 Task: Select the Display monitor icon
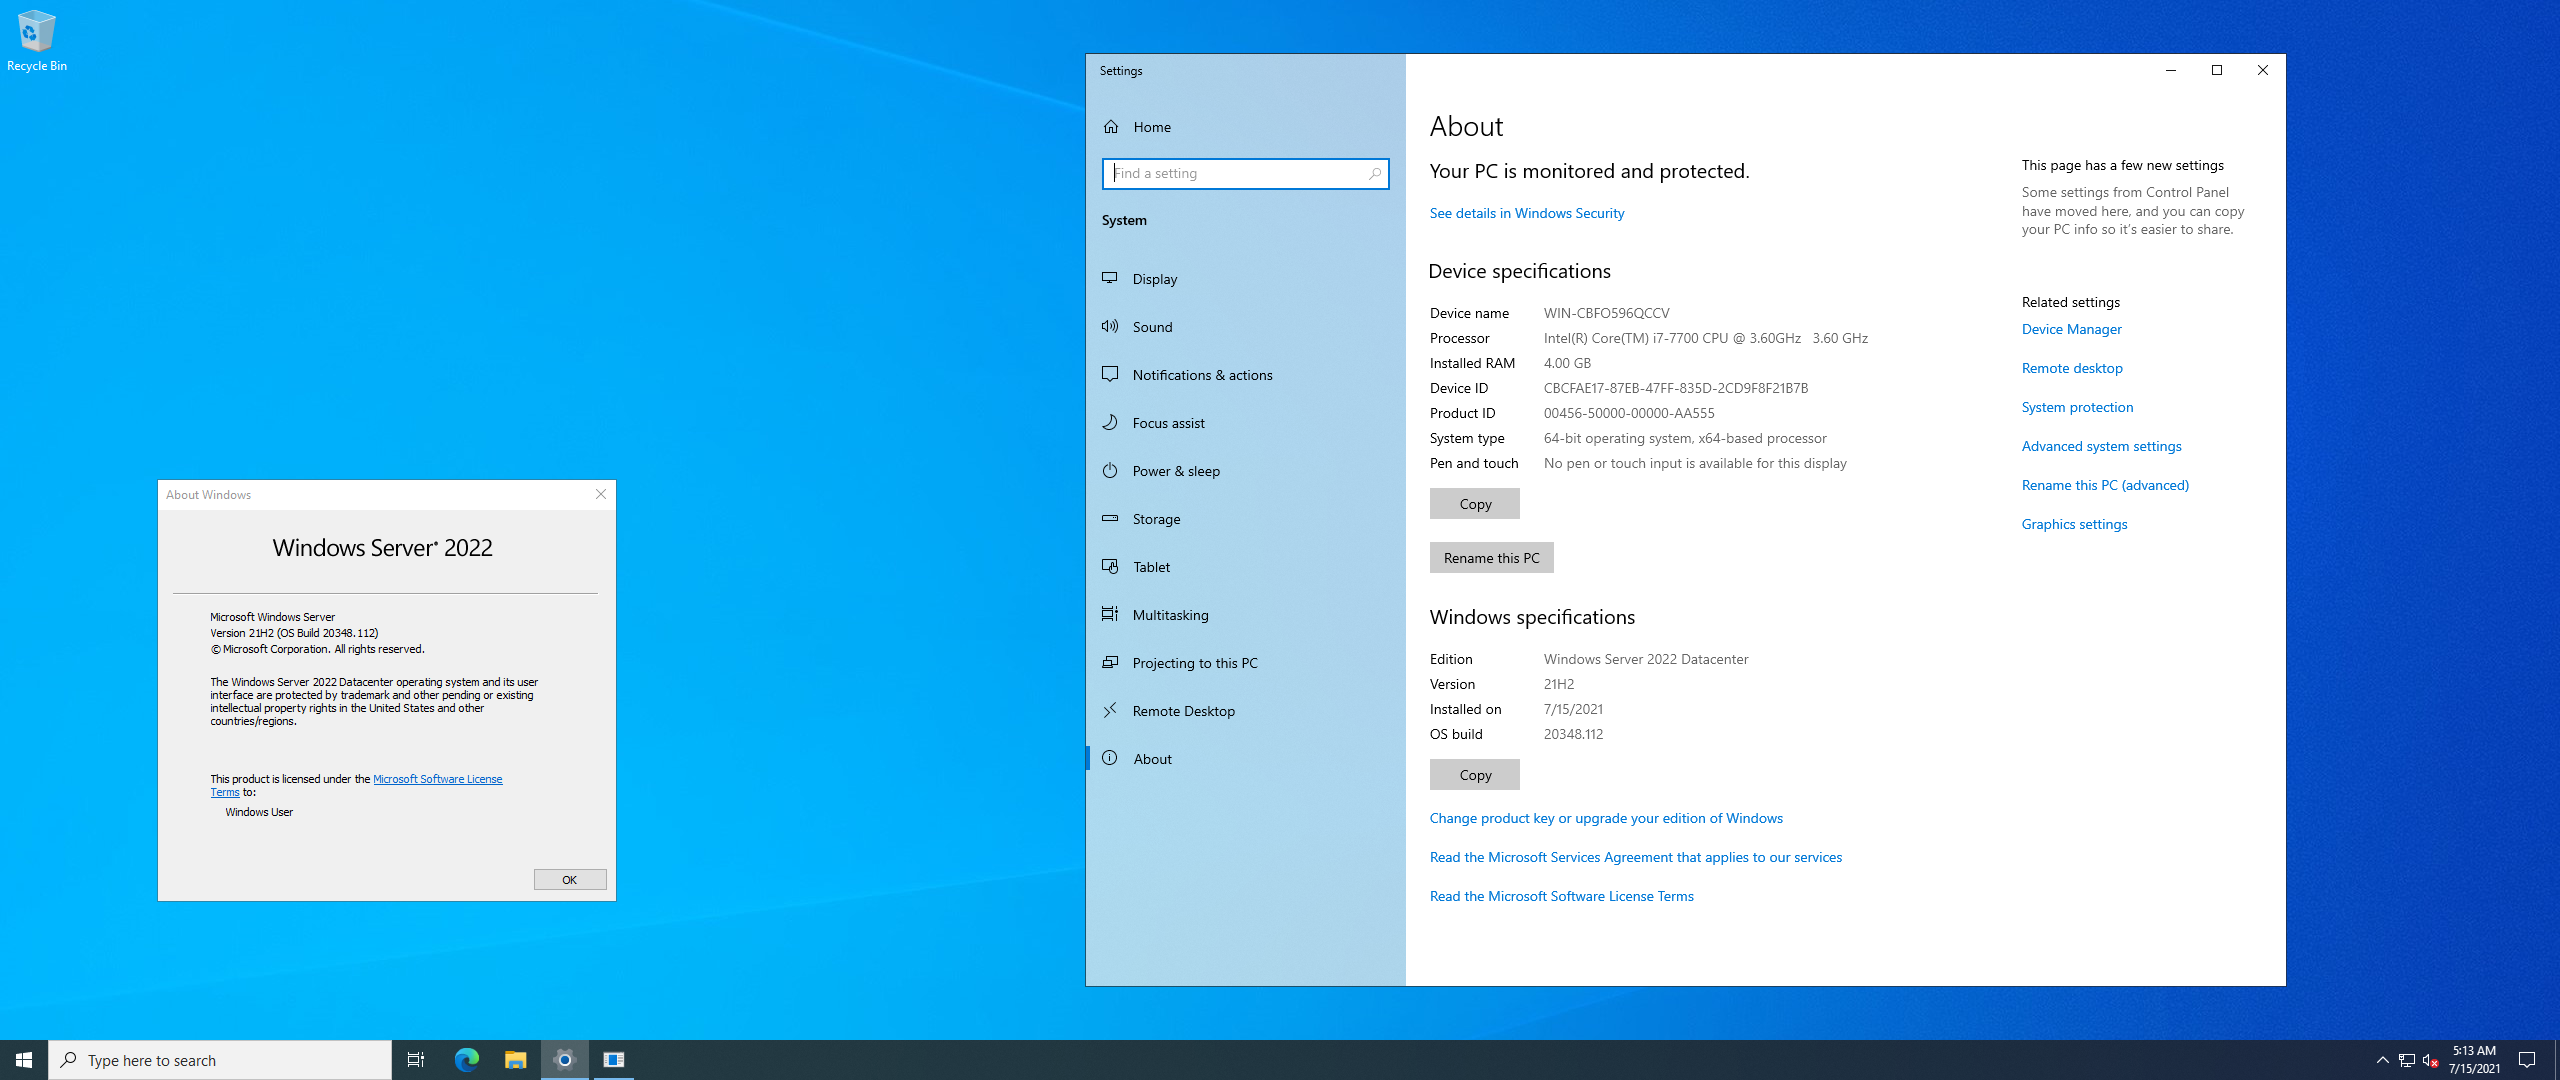tap(1110, 278)
